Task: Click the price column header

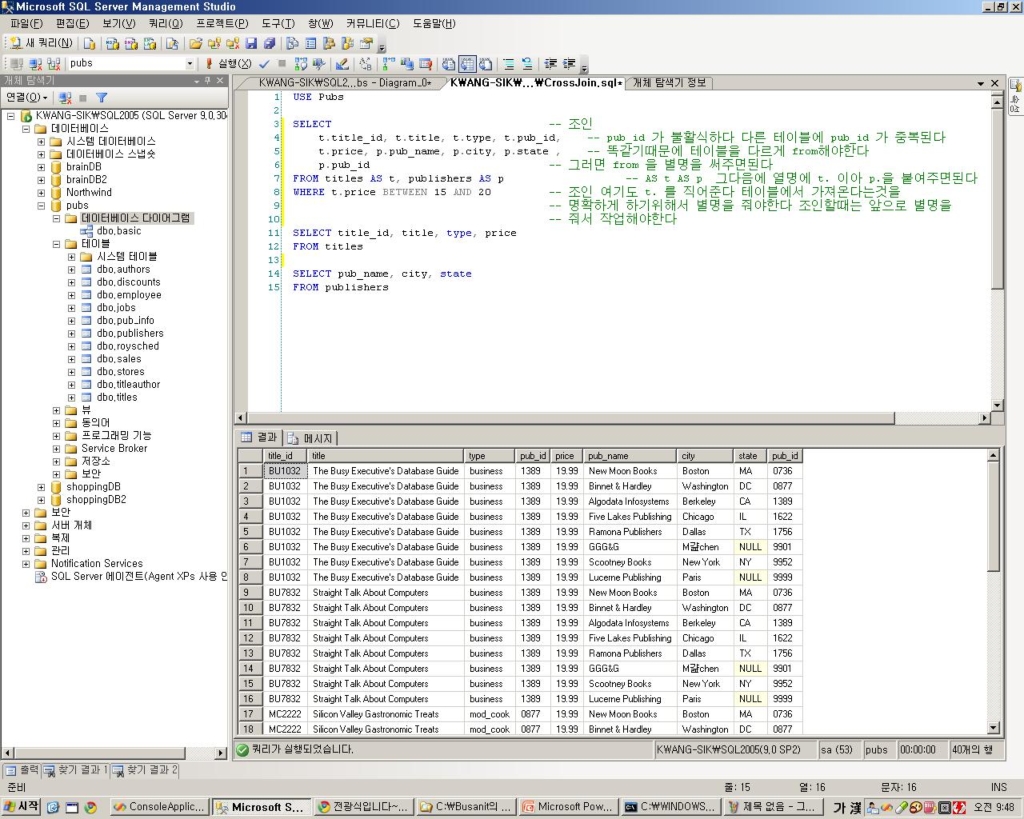Action: [x=566, y=456]
